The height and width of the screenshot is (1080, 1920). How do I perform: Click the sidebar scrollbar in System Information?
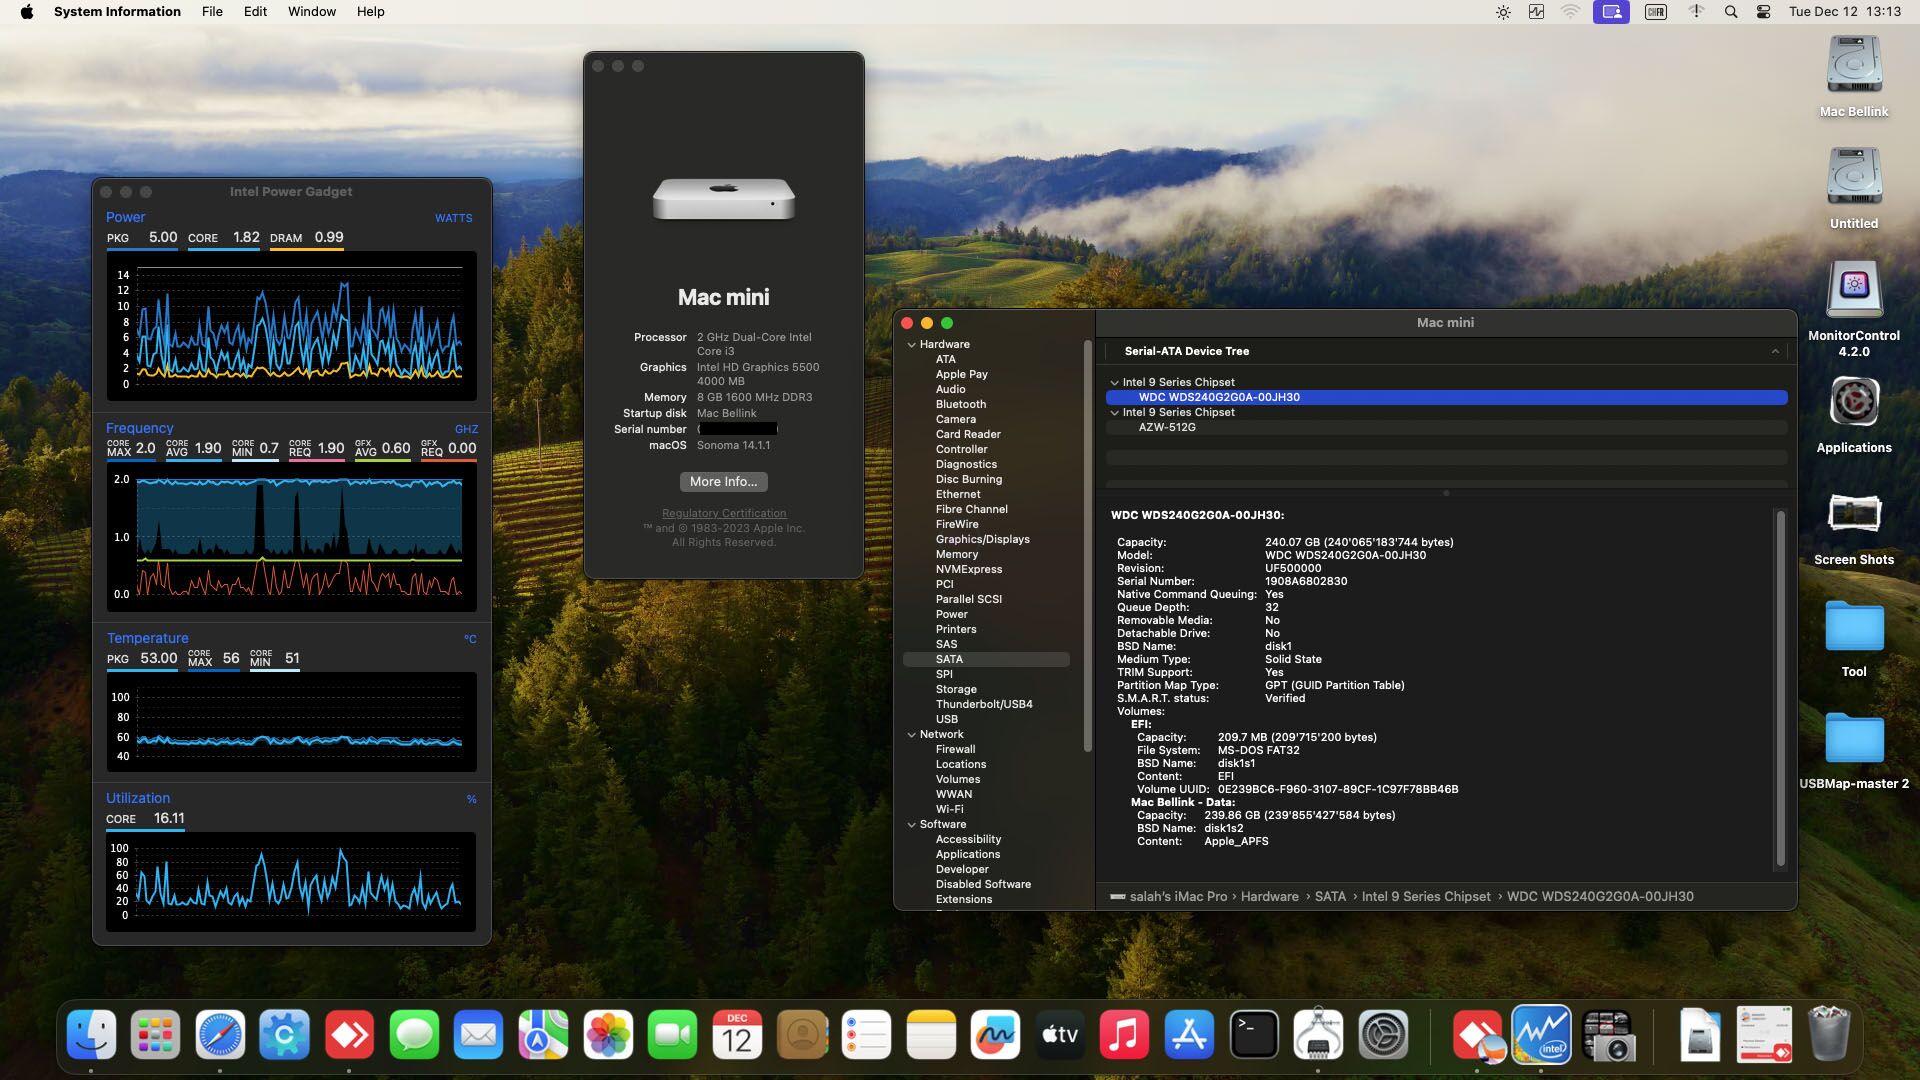(x=1088, y=545)
